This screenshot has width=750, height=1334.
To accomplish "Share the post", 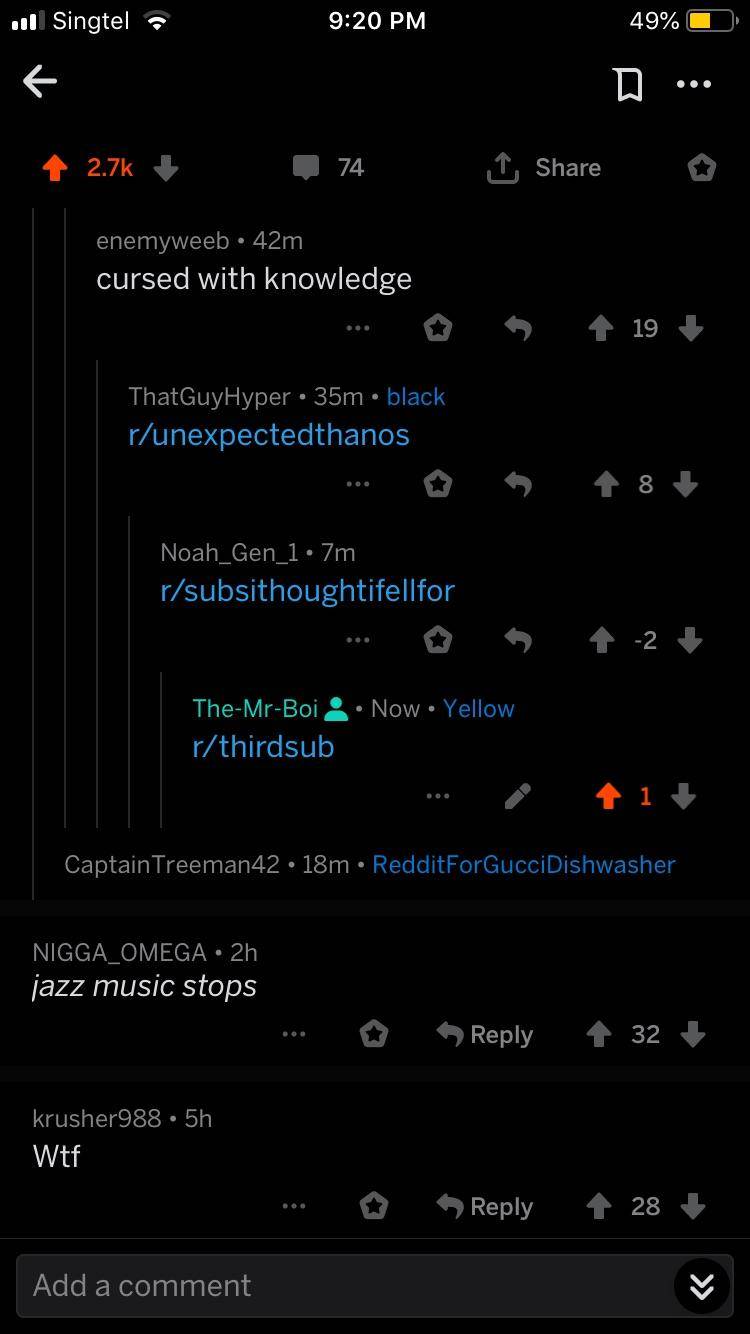I will [x=543, y=168].
